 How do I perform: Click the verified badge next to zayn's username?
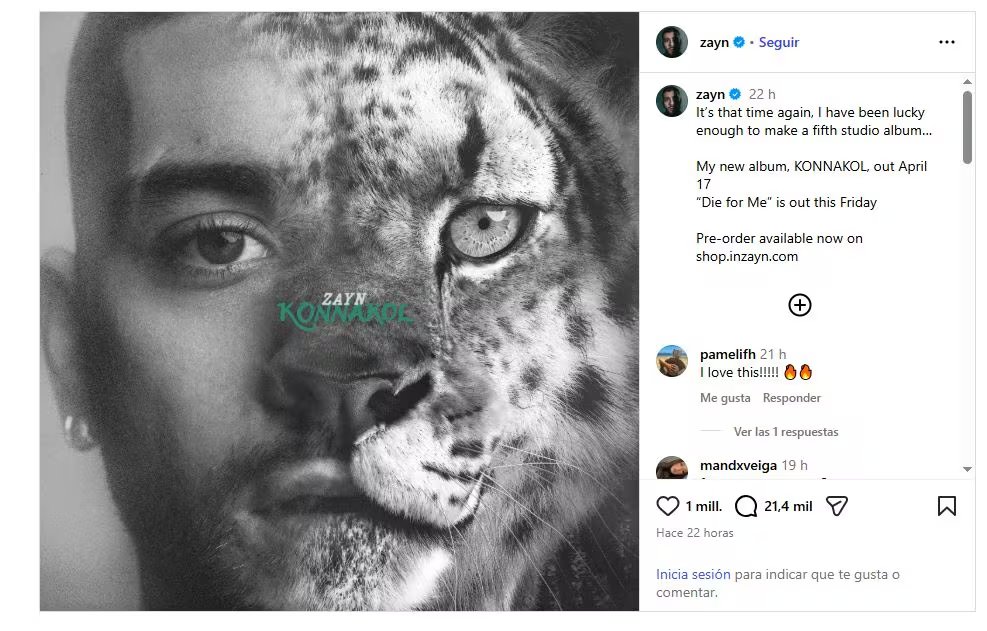point(737,41)
